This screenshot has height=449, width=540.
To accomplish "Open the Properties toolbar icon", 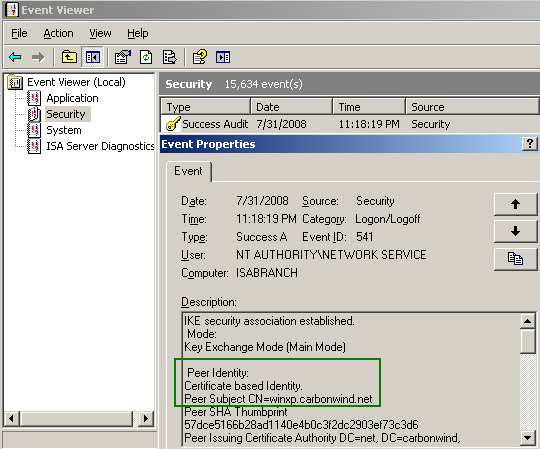I will 123,57.
